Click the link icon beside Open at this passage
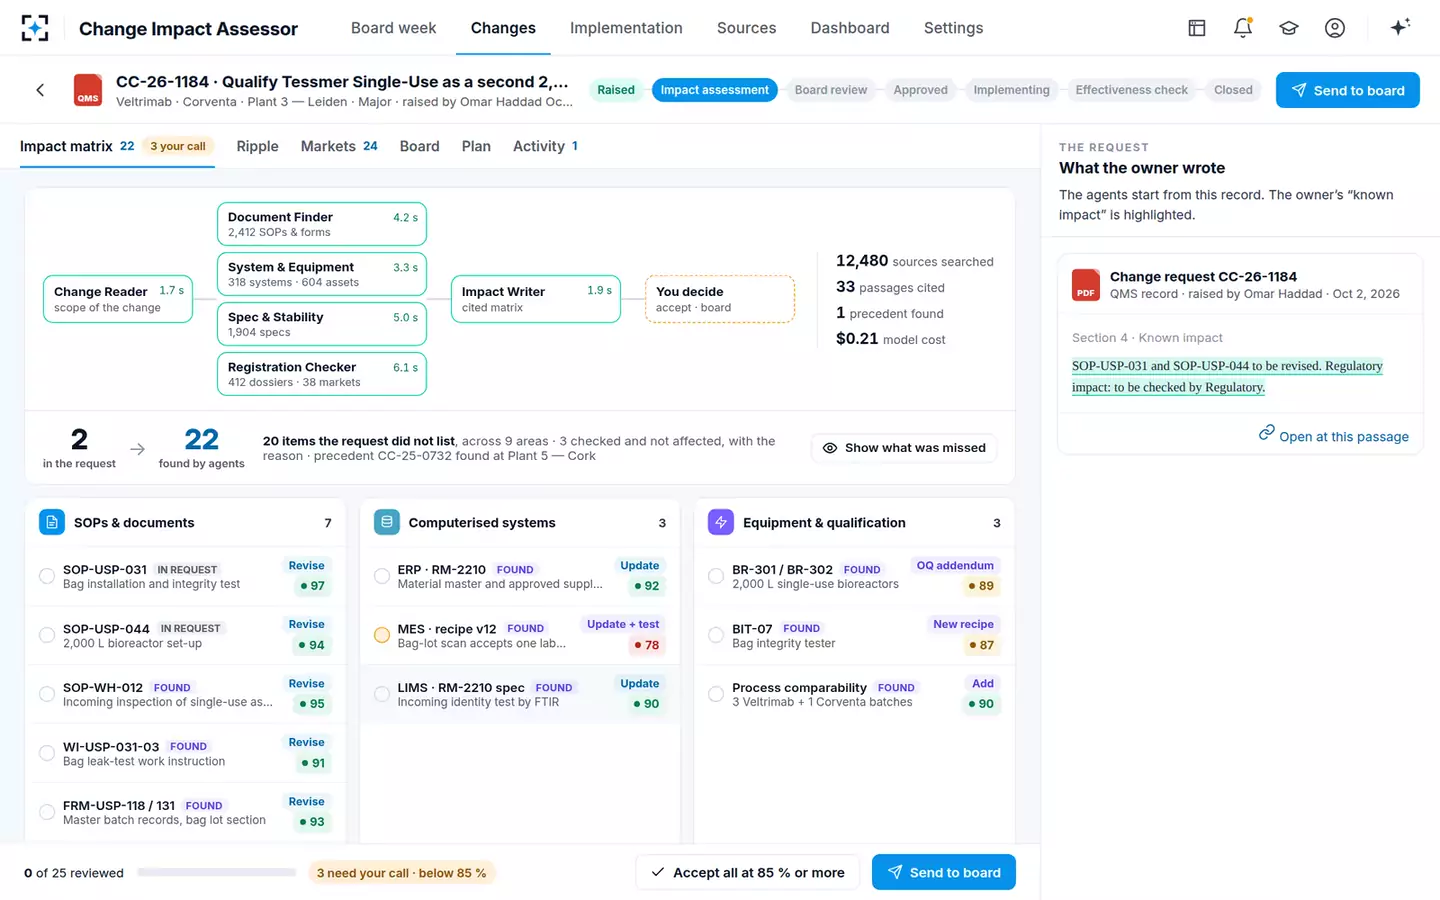Screen dimensions: 1440x900 [1266, 433]
